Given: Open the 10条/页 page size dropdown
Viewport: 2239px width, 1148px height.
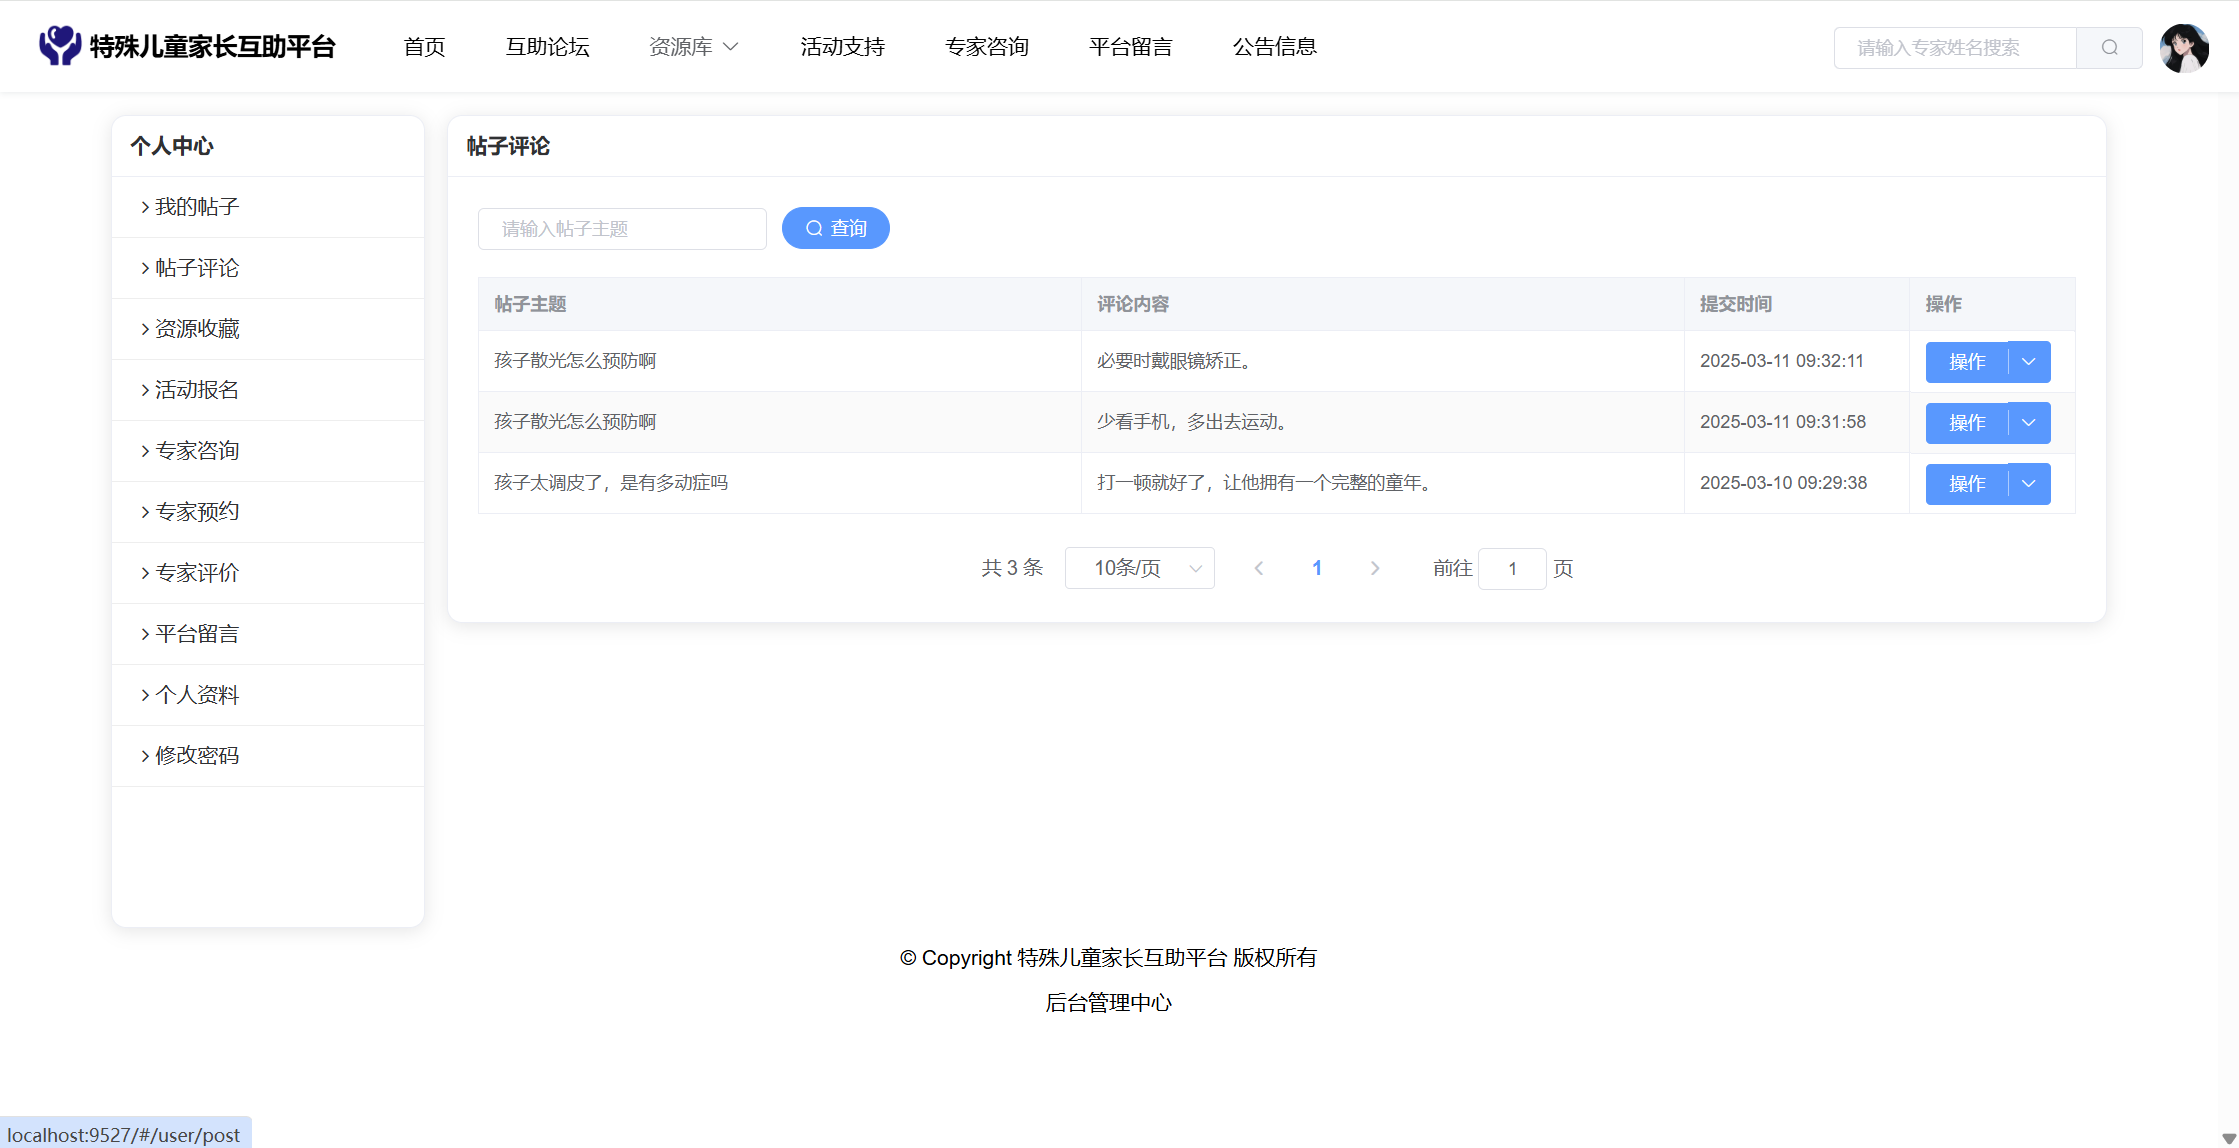Looking at the screenshot, I should tap(1139, 568).
